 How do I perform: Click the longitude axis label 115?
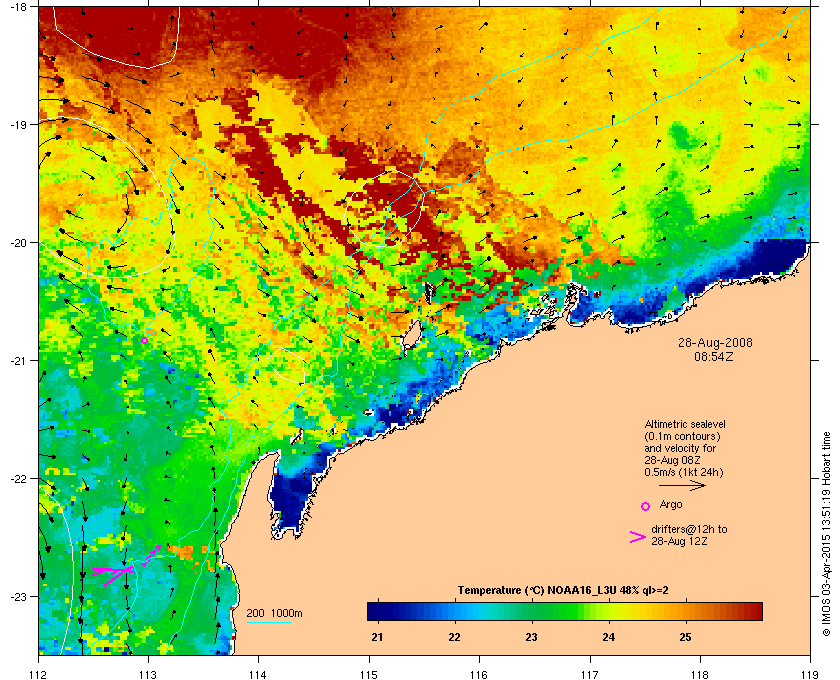point(369,674)
